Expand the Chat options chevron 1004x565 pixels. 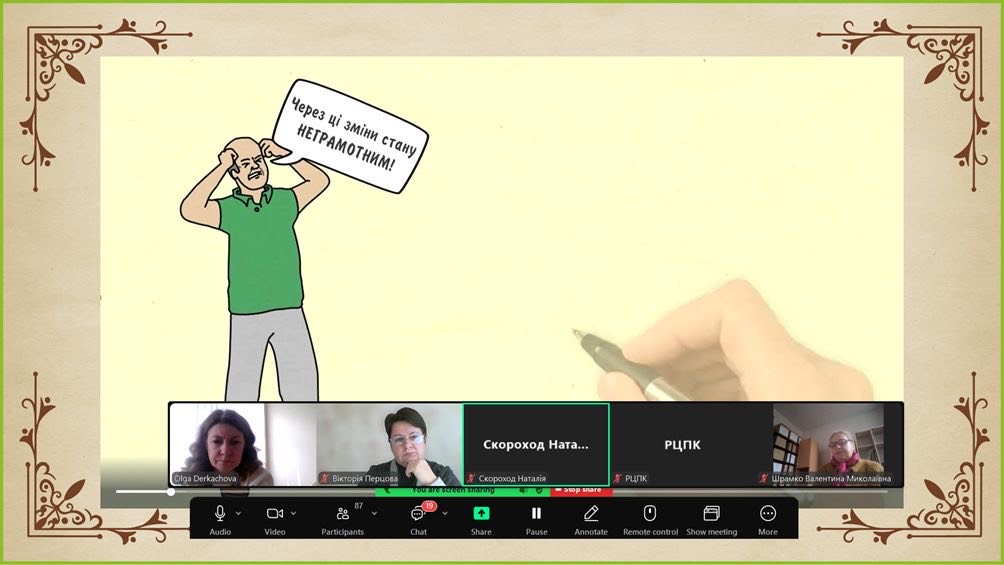click(x=445, y=513)
